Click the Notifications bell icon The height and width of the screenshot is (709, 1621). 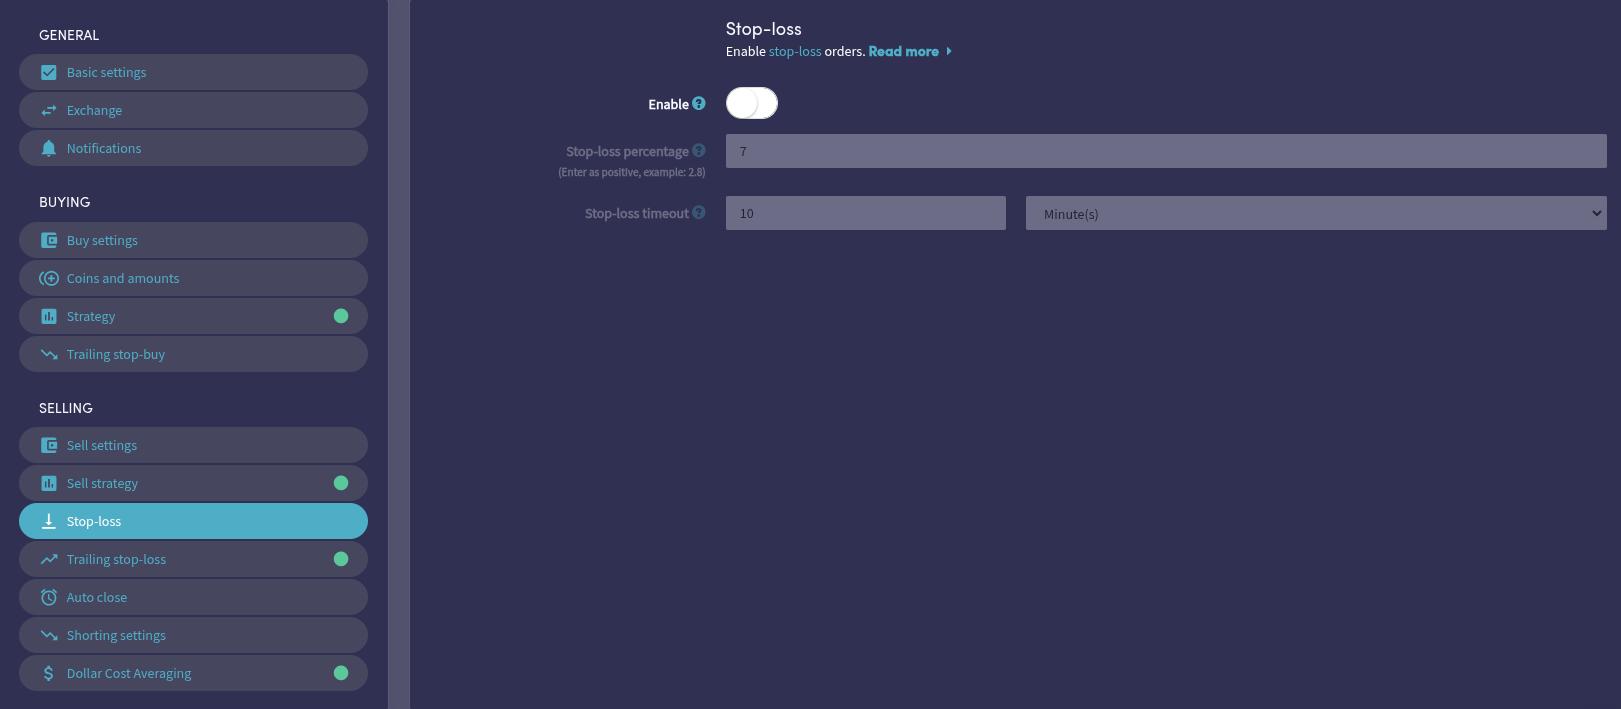(x=48, y=148)
